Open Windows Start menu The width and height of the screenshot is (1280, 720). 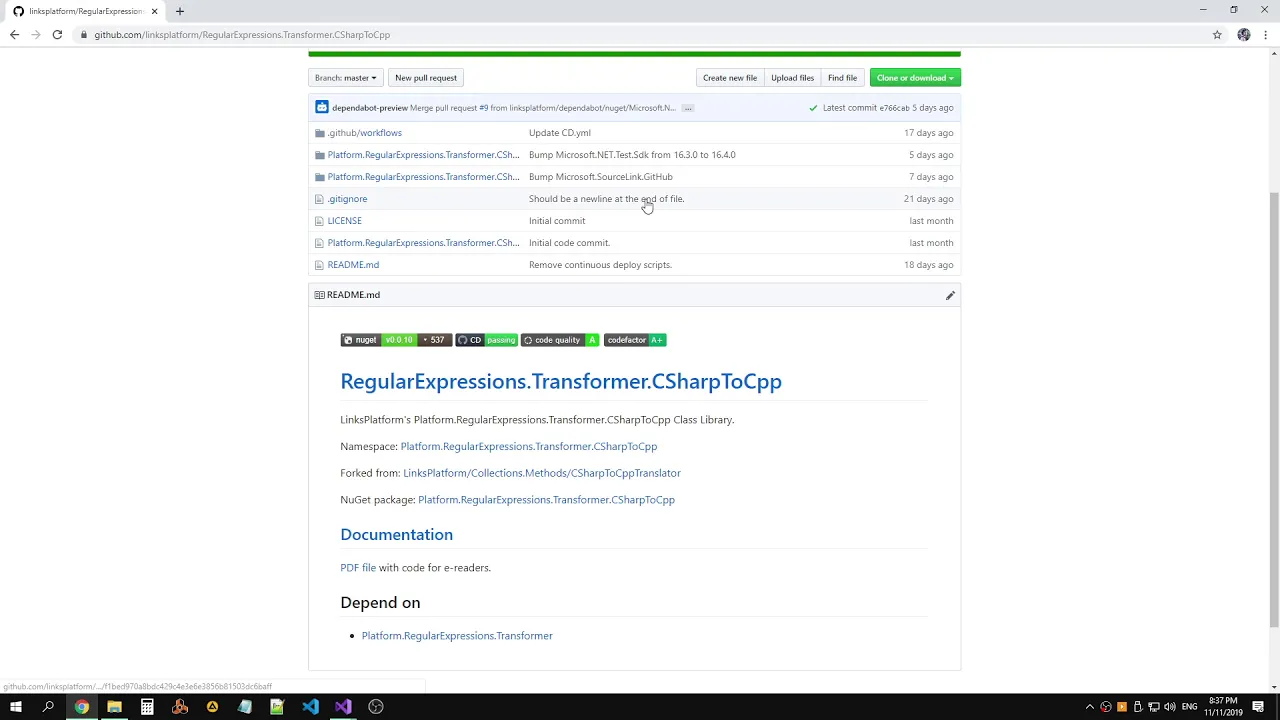pos(16,707)
